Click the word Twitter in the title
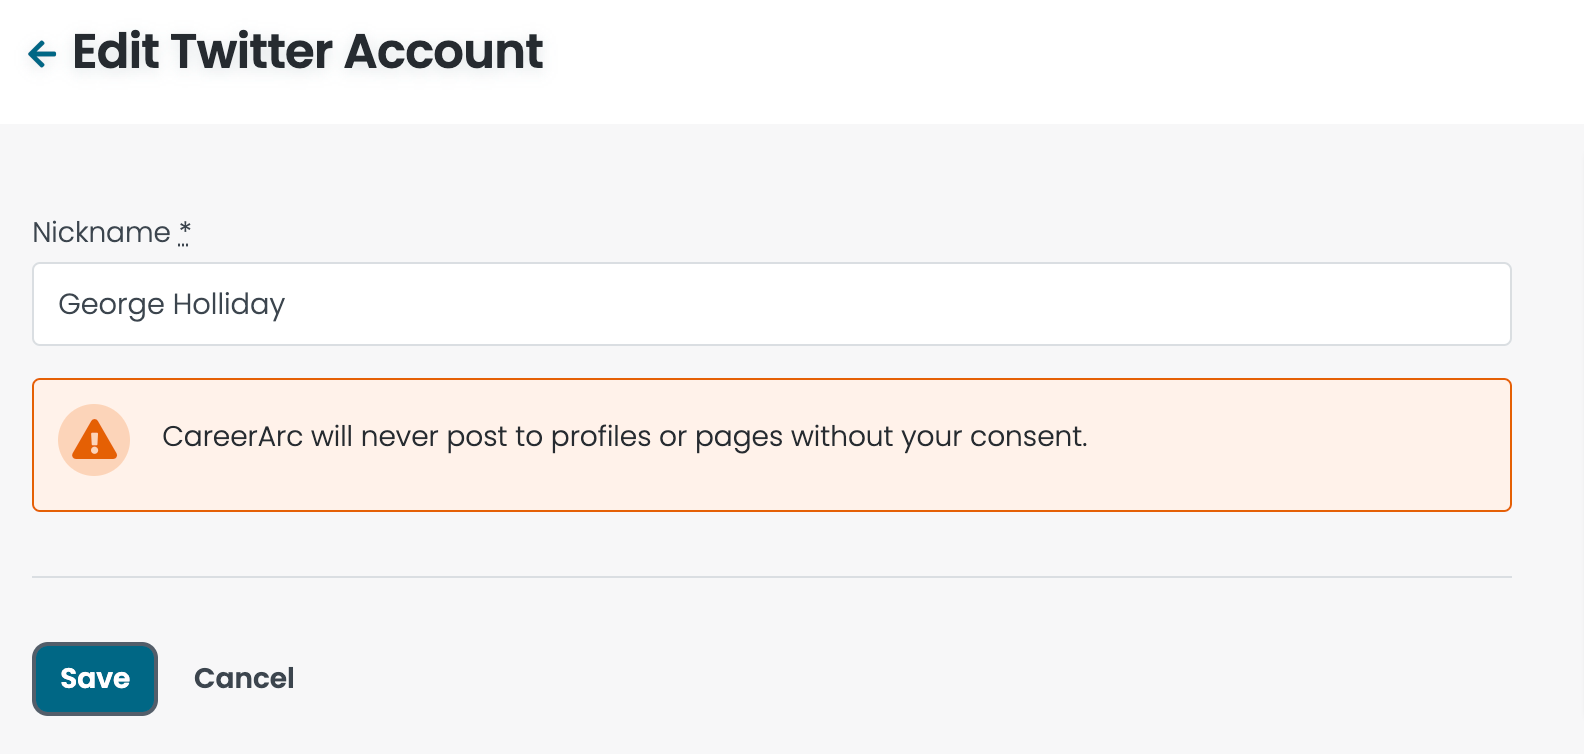Screen dimensions: 1584x754 (251, 52)
